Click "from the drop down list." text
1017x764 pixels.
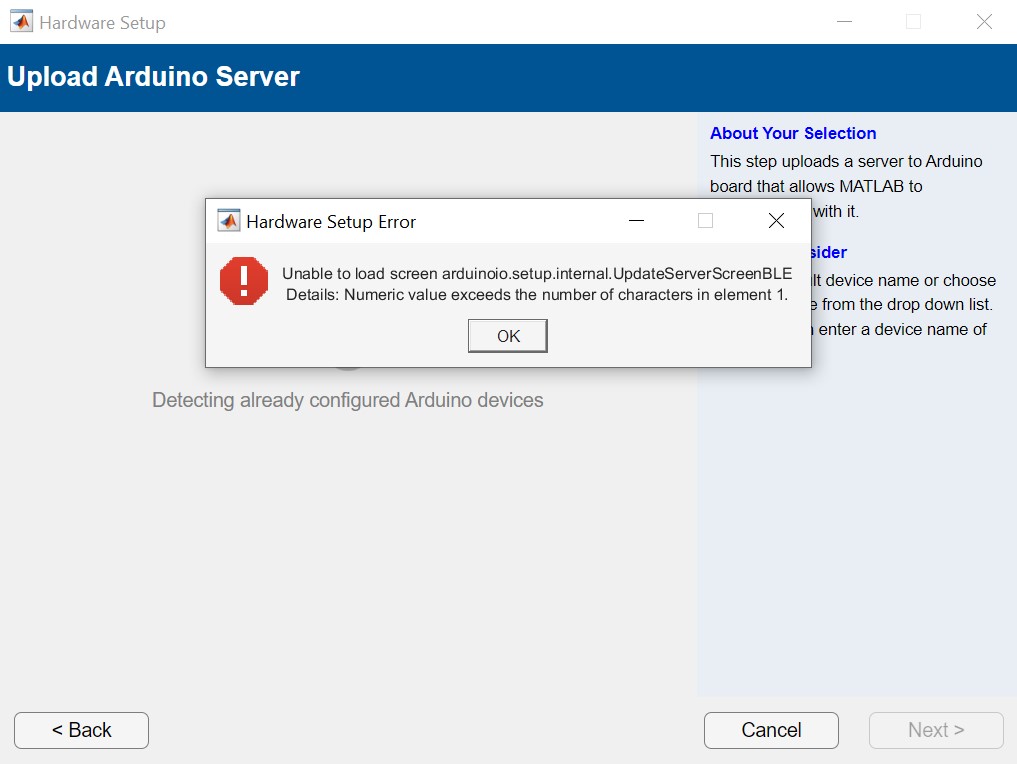[907, 305]
